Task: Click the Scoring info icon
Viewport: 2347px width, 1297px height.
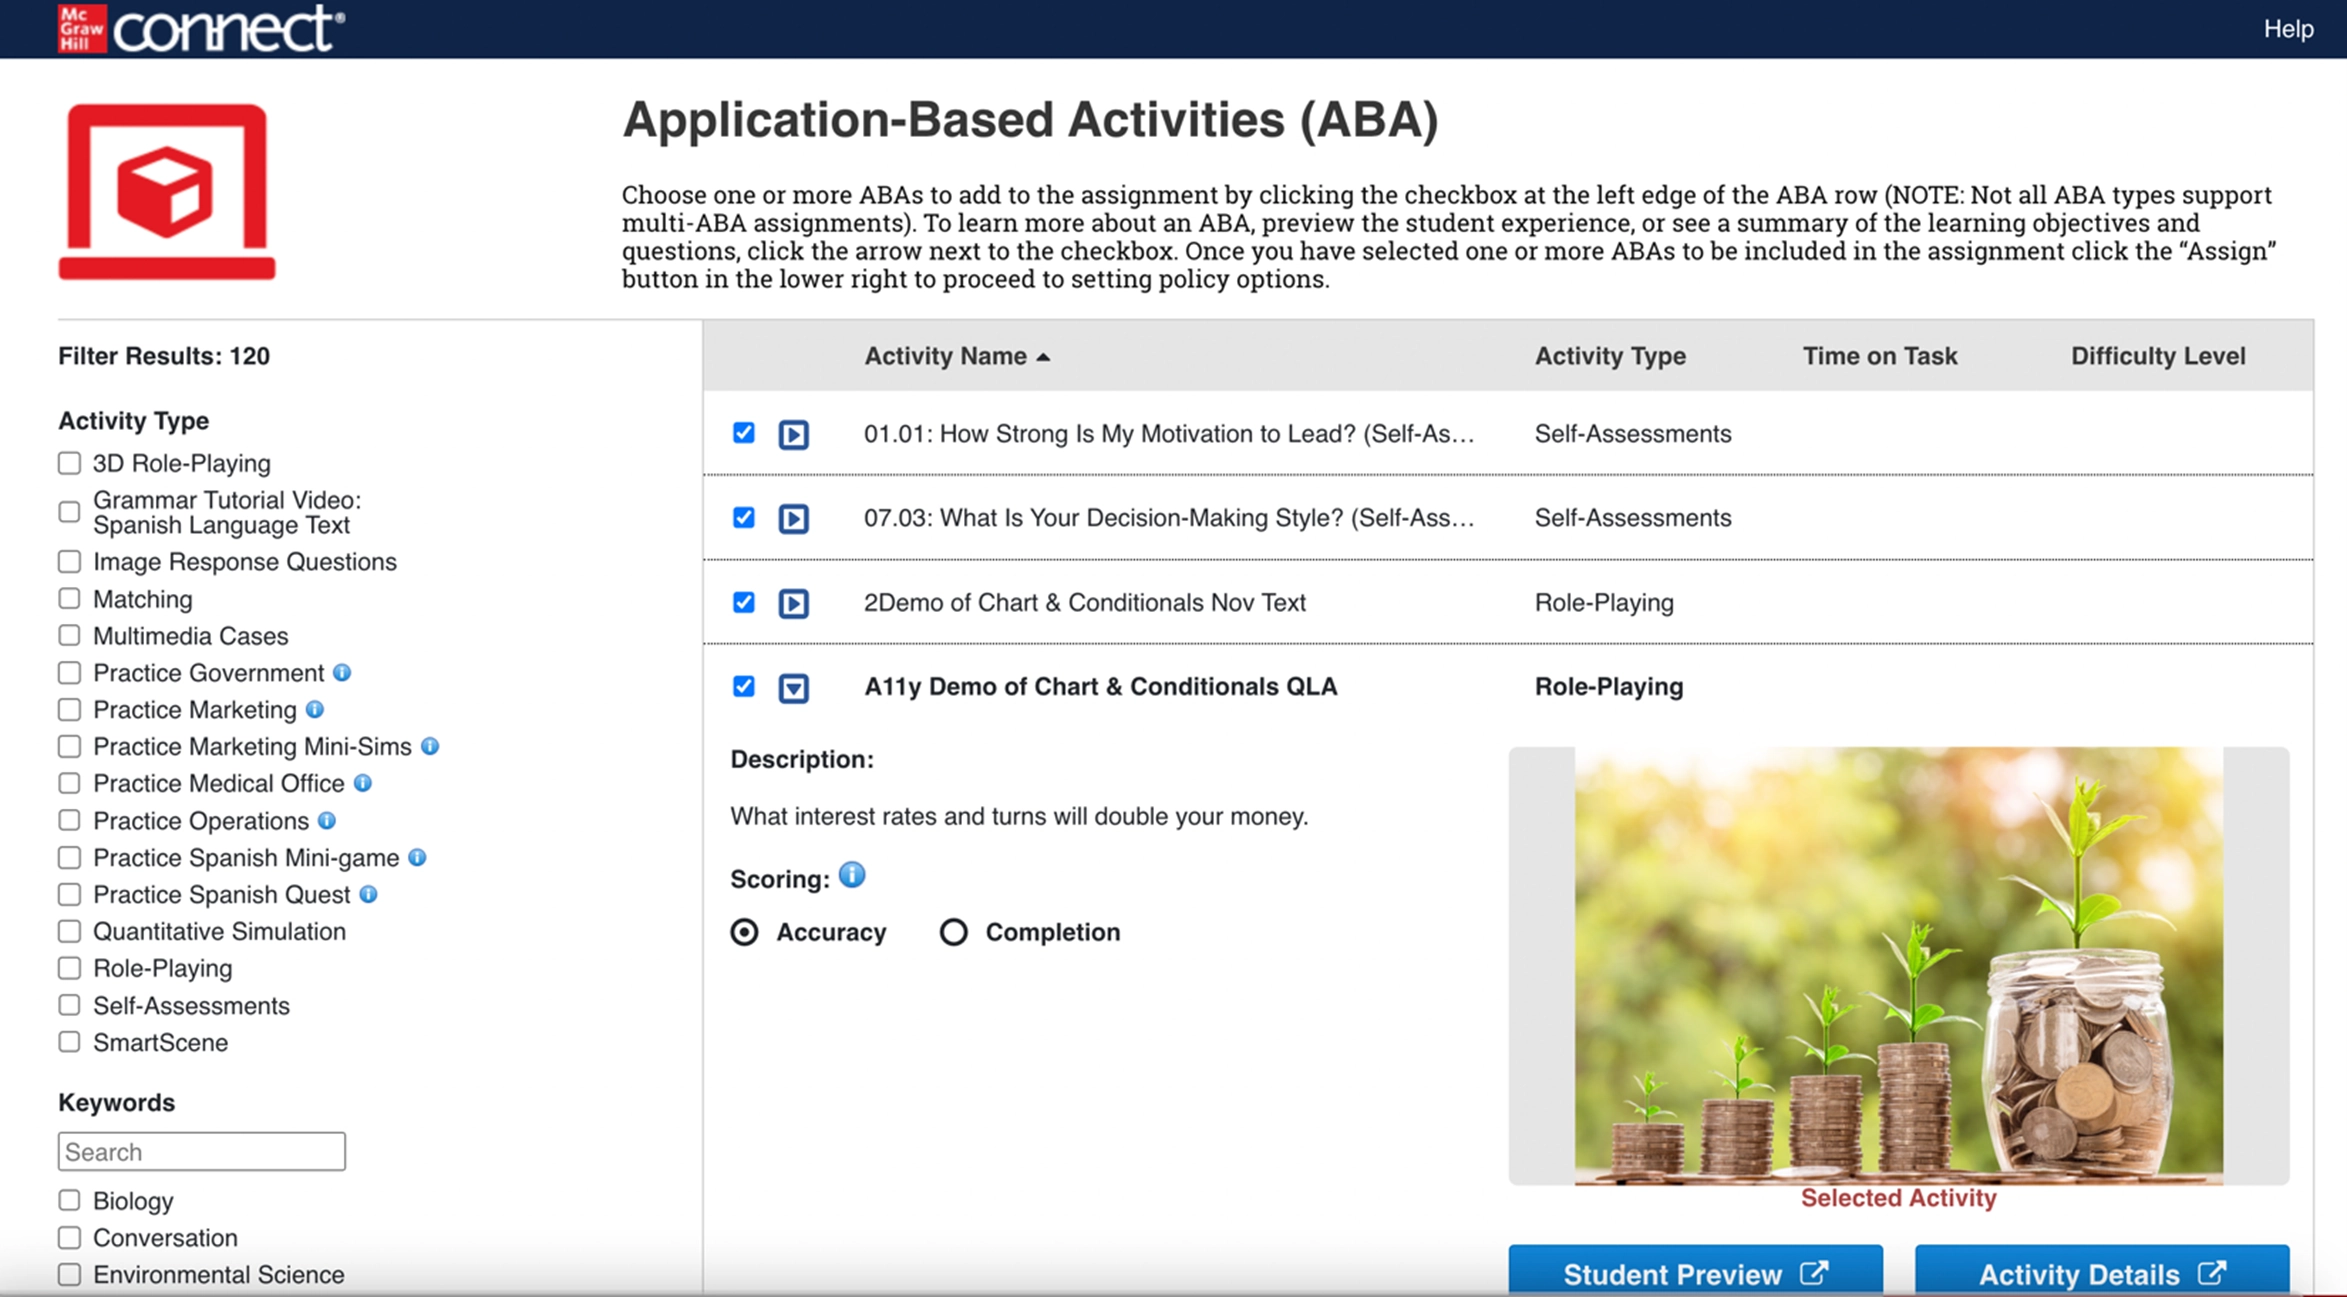Action: pyautogui.click(x=852, y=875)
